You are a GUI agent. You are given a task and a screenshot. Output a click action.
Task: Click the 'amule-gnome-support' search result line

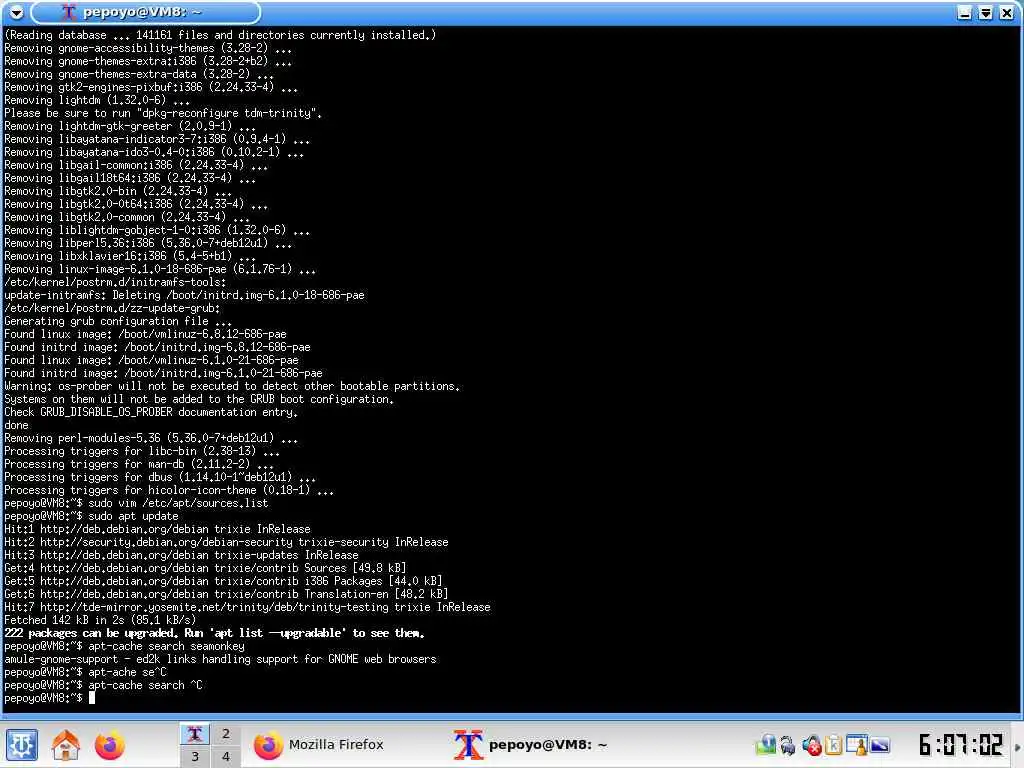[x=220, y=659]
